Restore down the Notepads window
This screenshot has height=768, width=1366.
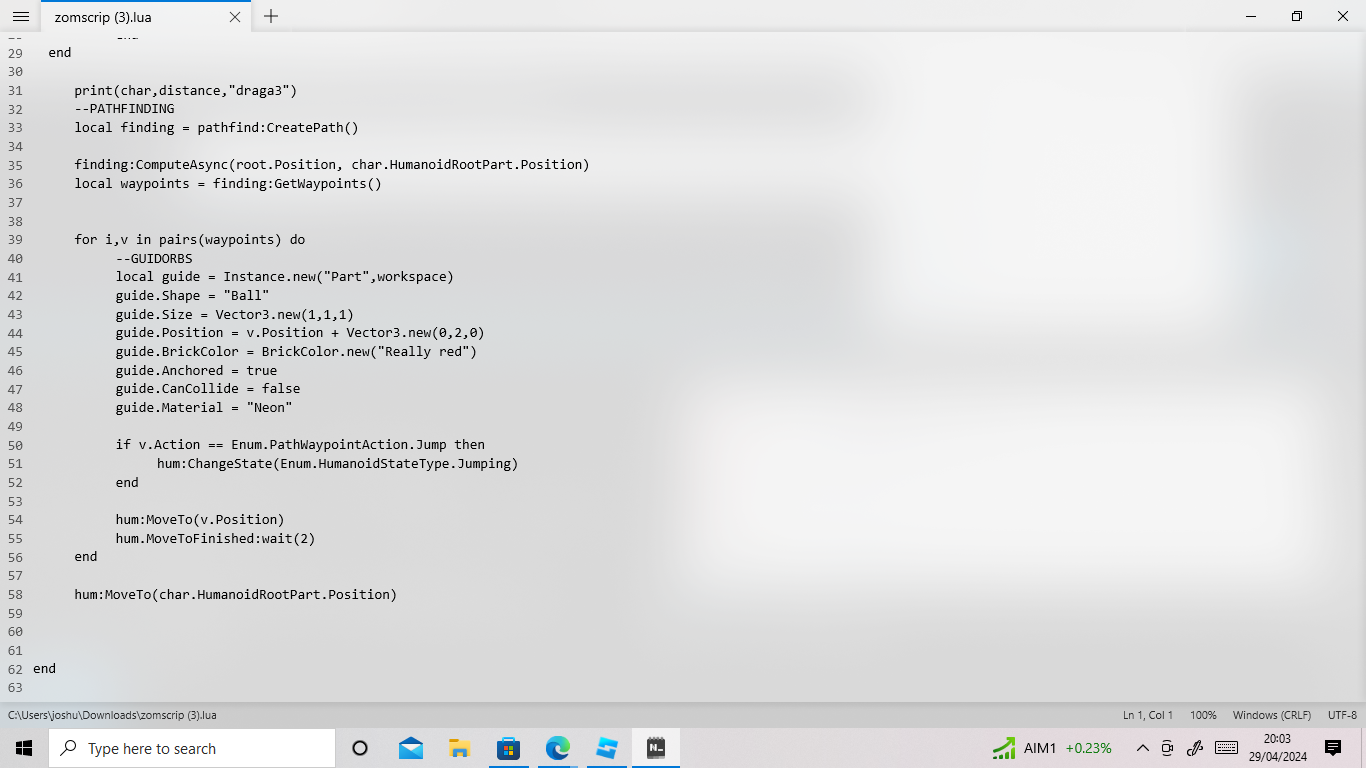click(1297, 16)
